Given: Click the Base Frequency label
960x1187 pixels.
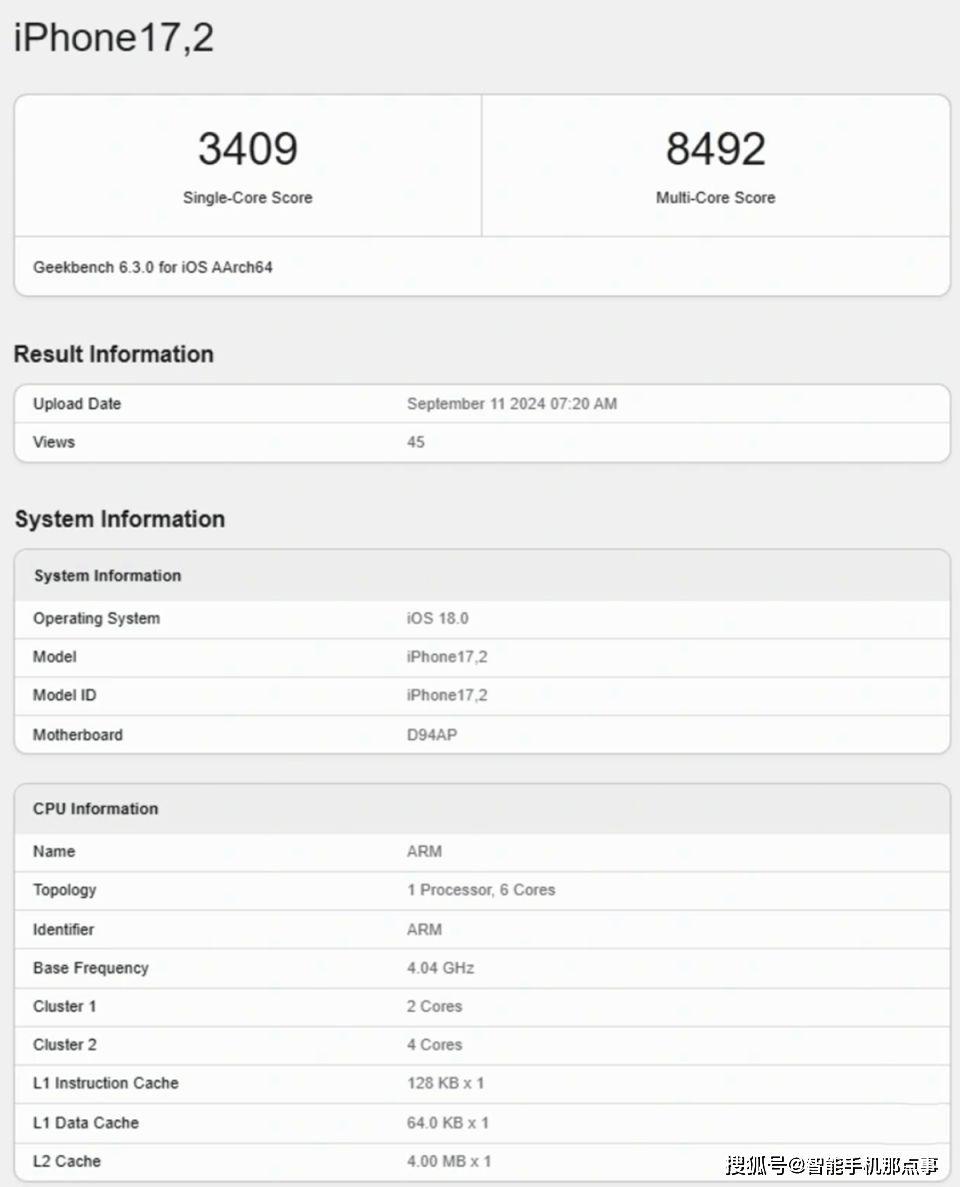Looking at the screenshot, I should click(x=91, y=968).
